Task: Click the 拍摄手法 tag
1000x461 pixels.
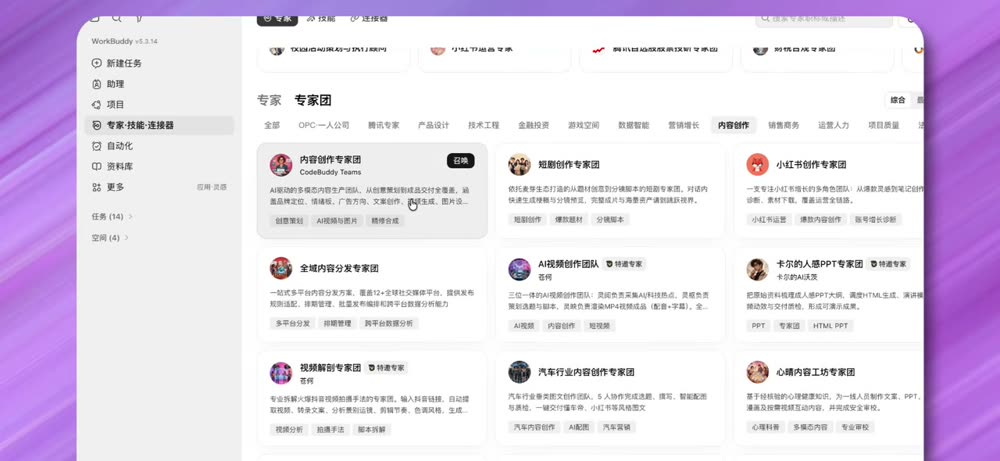Action: 330,430
